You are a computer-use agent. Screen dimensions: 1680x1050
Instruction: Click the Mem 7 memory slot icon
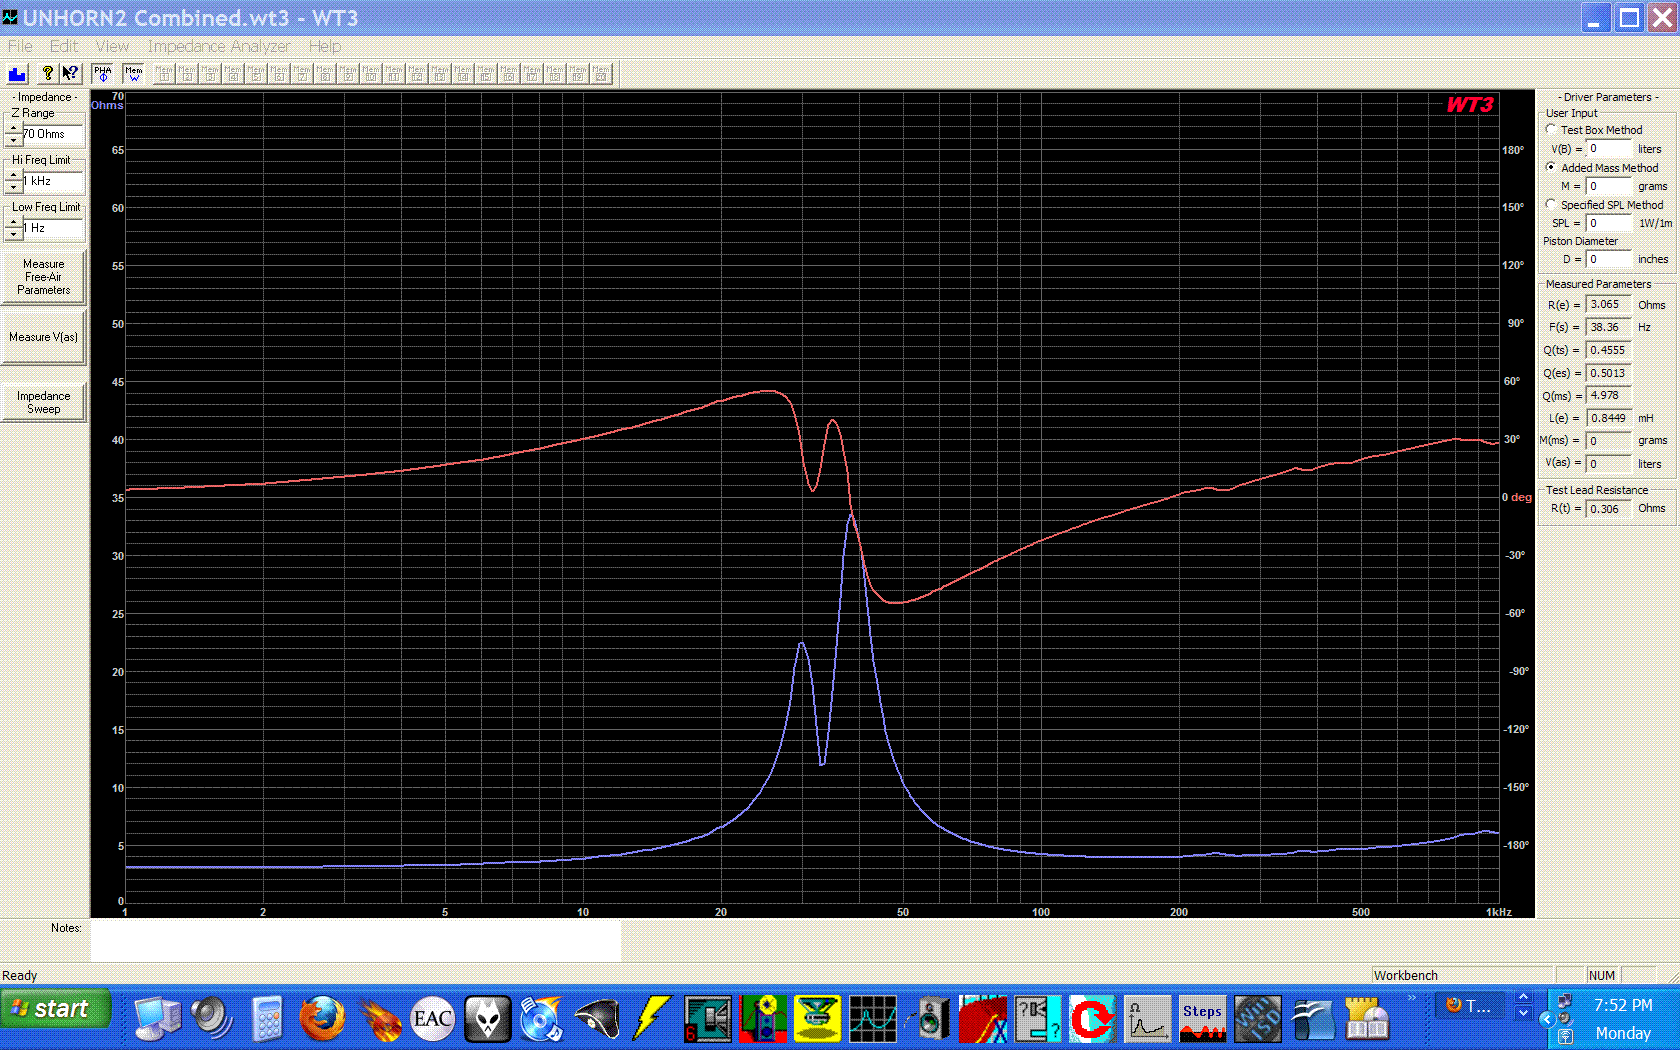(x=302, y=74)
